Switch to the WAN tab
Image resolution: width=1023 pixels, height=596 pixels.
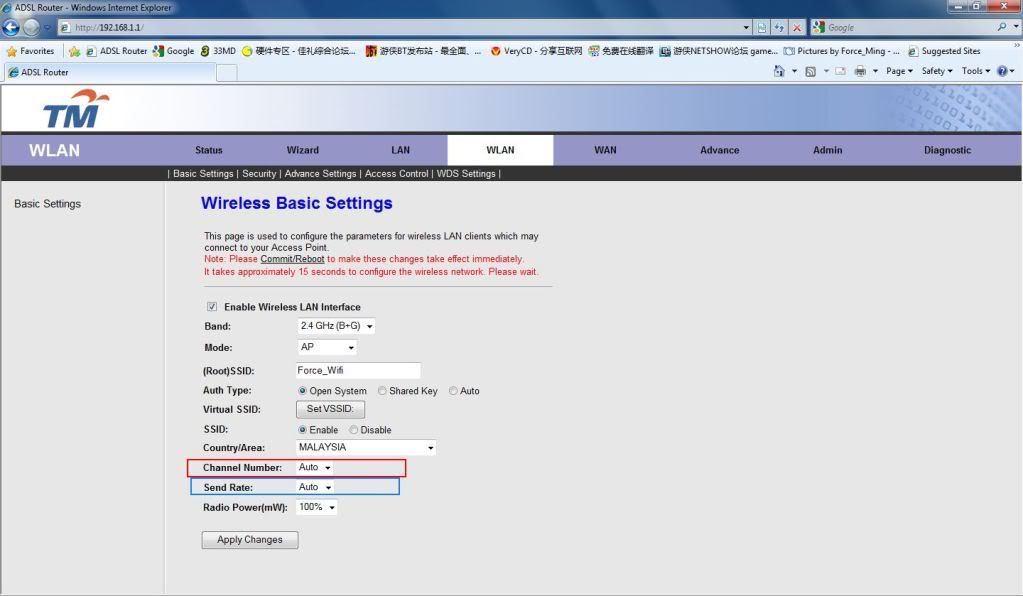point(605,150)
